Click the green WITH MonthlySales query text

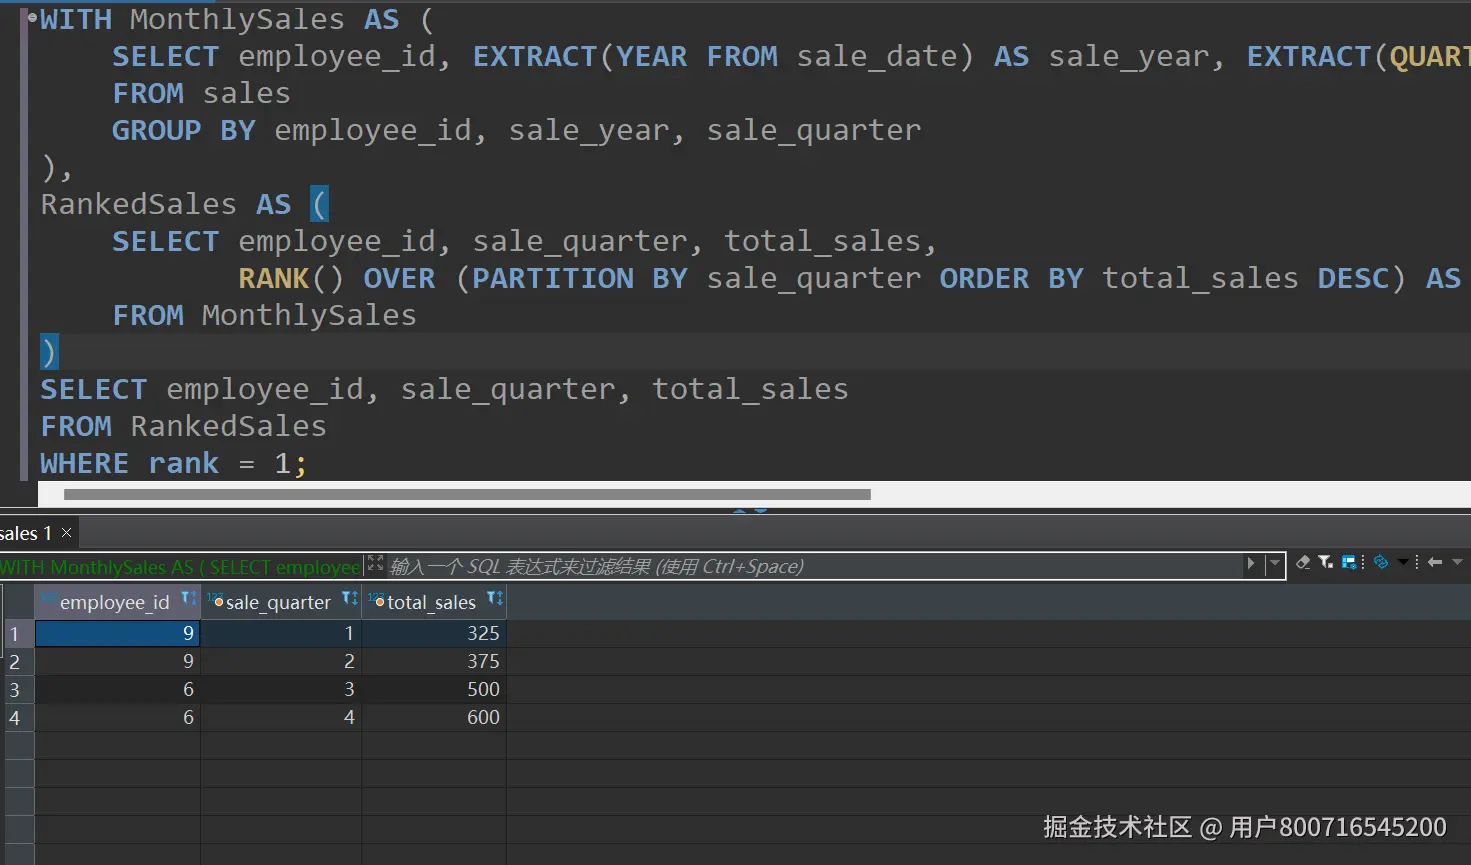click(x=180, y=567)
